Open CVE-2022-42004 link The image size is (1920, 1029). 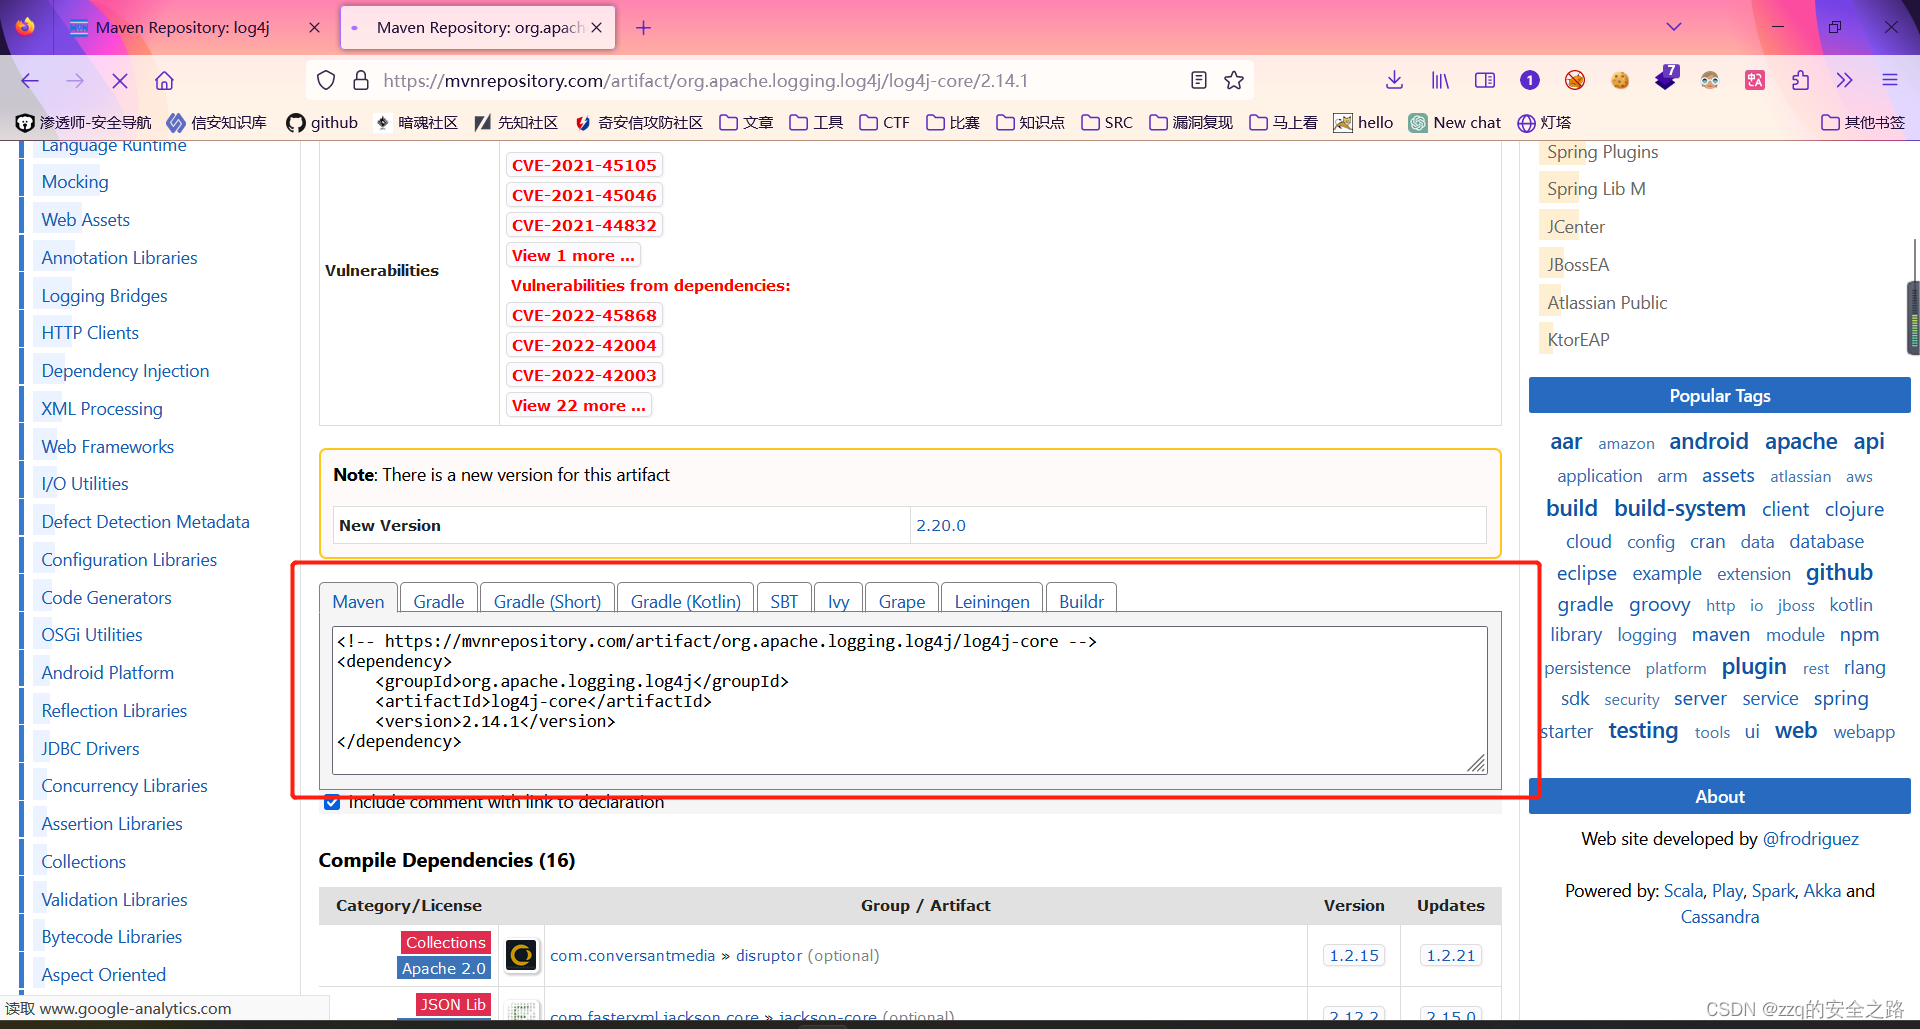click(x=584, y=345)
